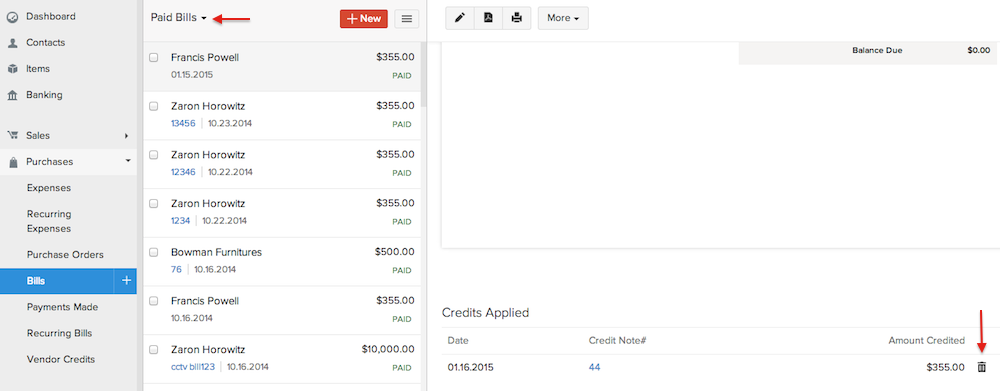Viewport: 1000px width, 391px height.
Task: Click the $355.00 amount credited value
Action: (945, 367)
